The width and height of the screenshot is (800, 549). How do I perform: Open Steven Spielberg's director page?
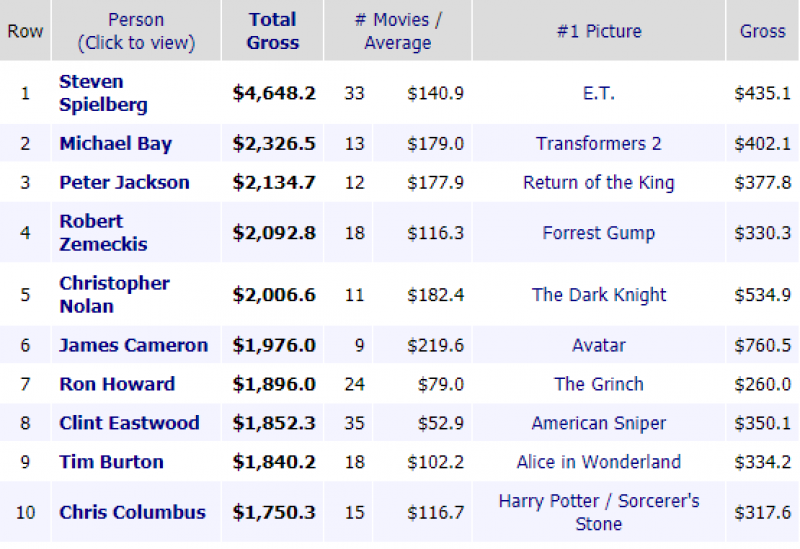point(103,93)
